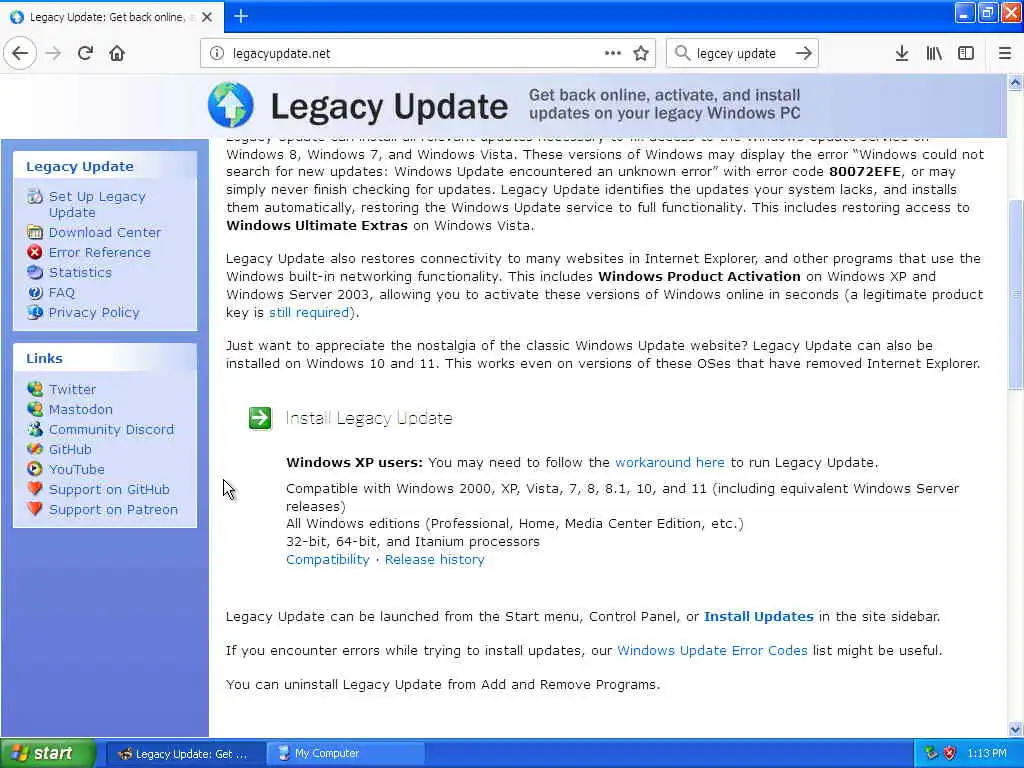Click the forward navigation arrow

click(53, 54)
